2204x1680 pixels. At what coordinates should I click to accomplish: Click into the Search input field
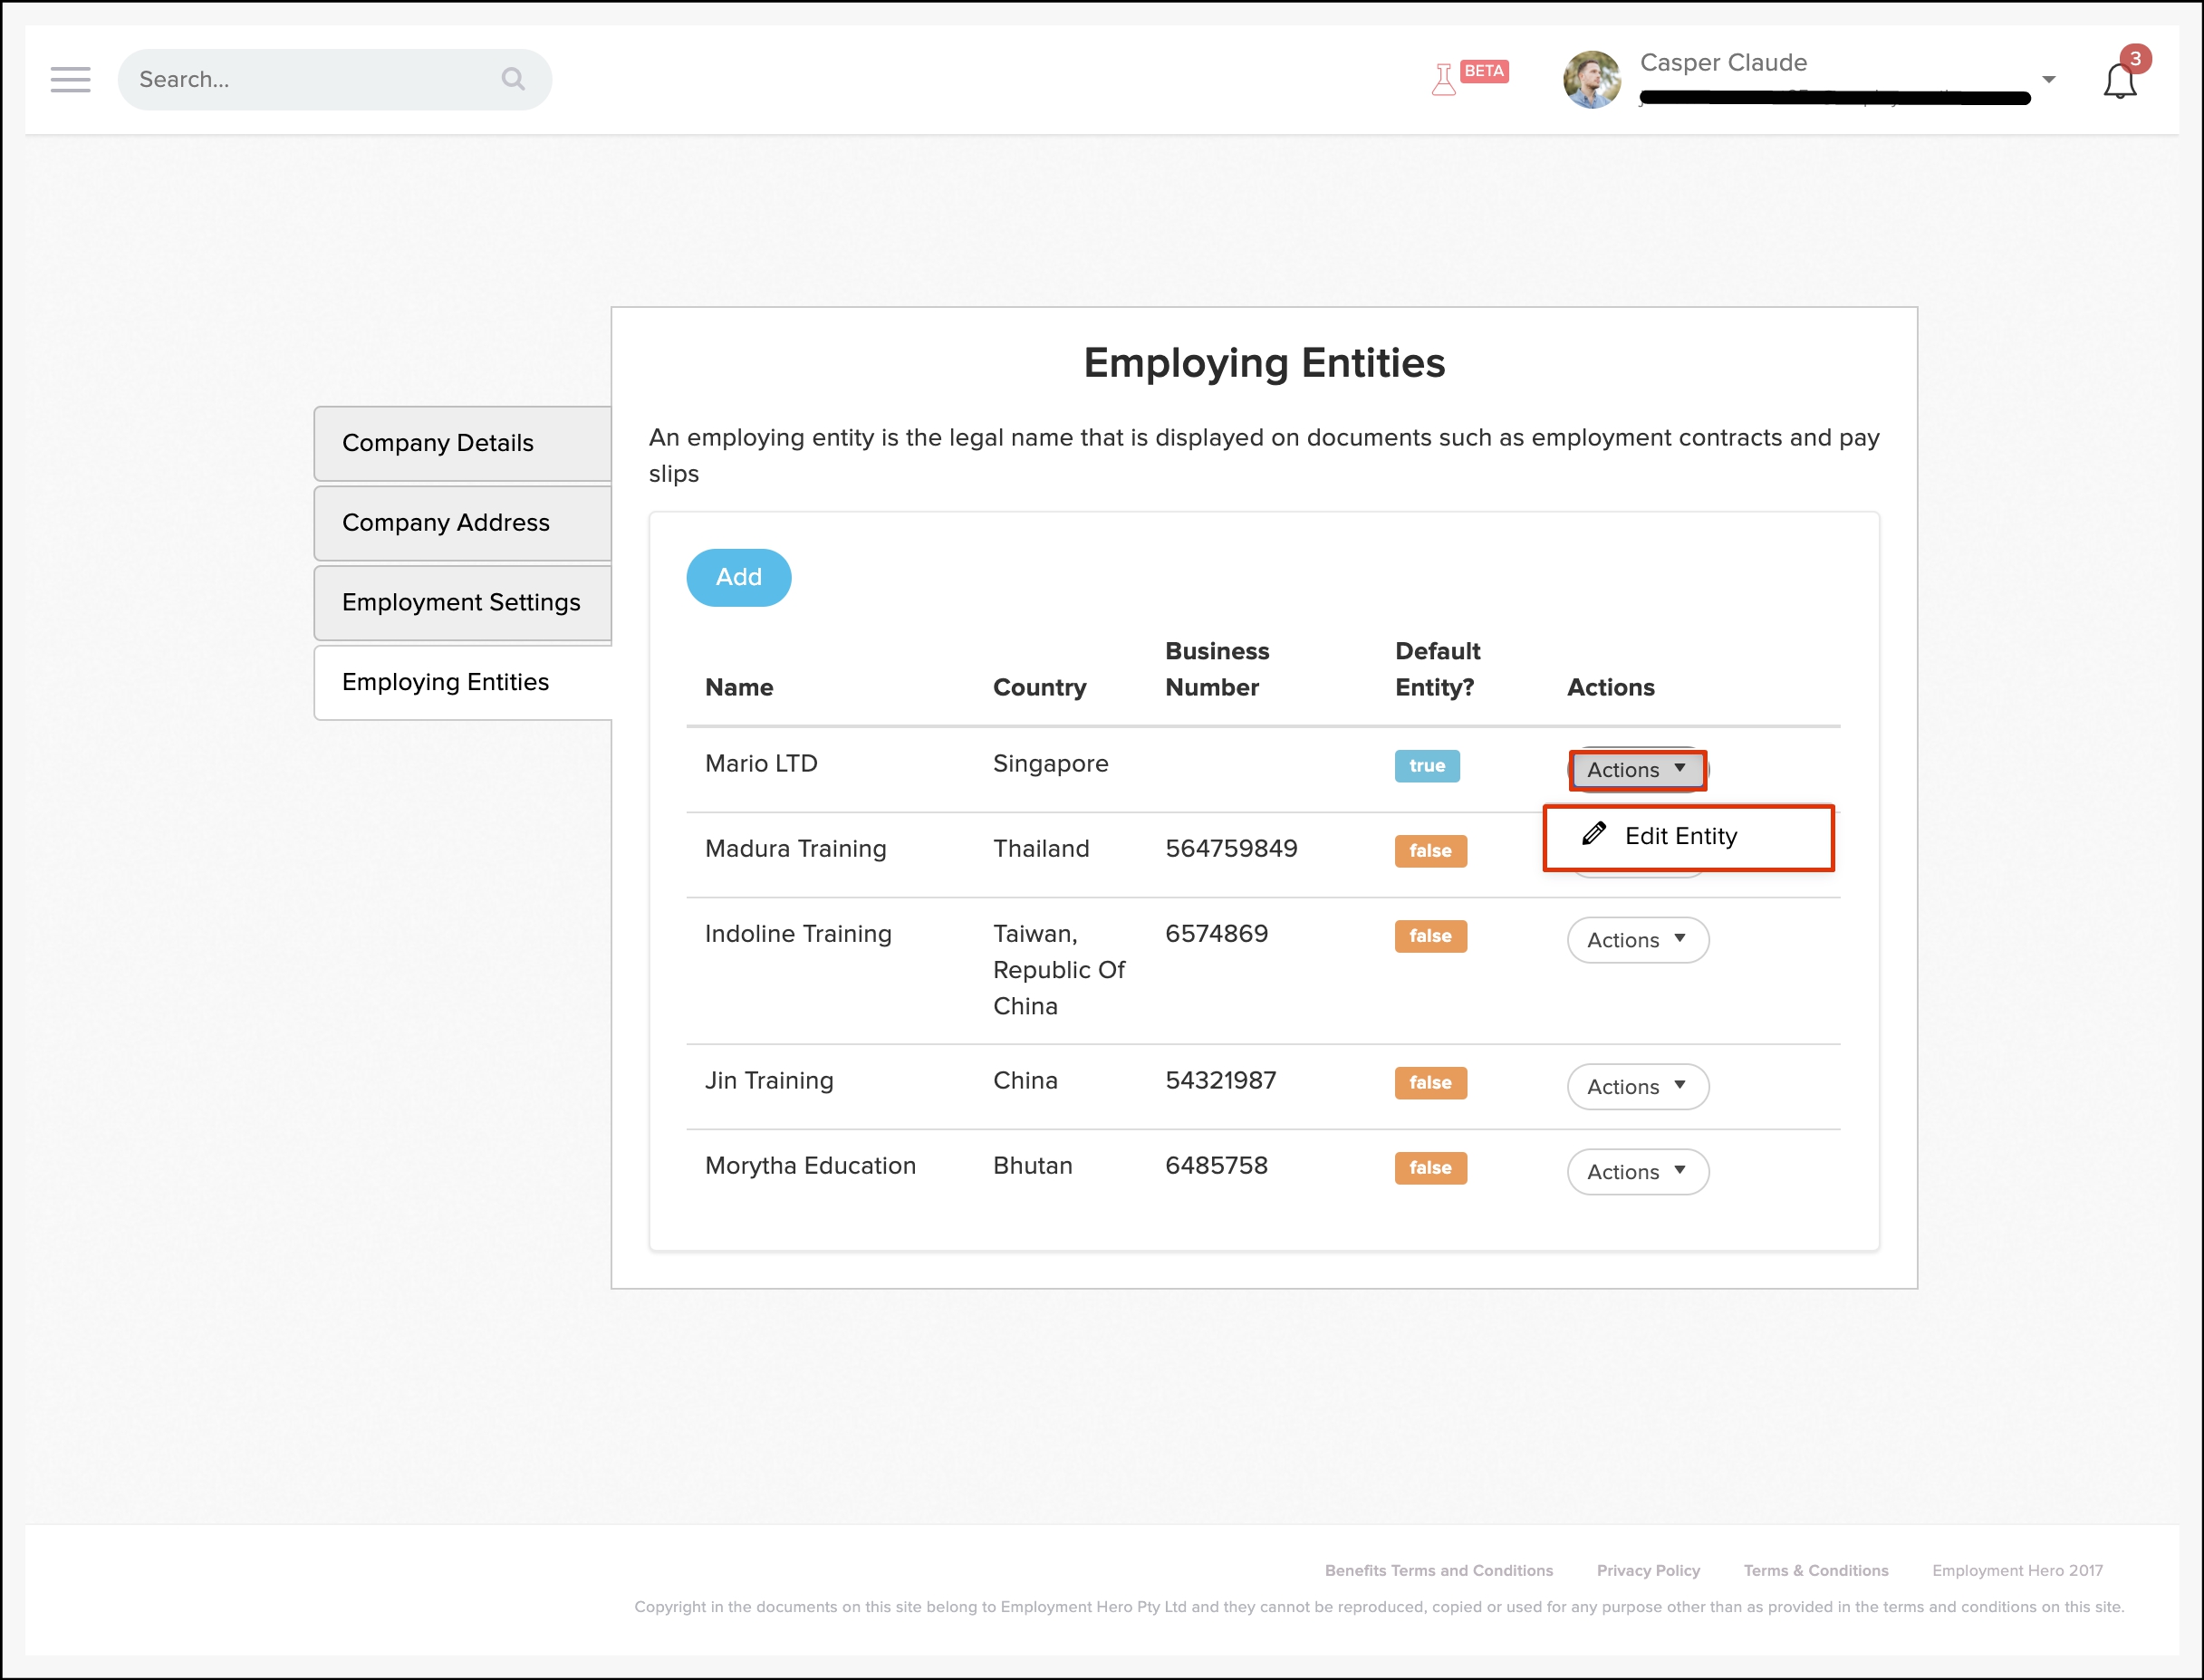point(310,79)
